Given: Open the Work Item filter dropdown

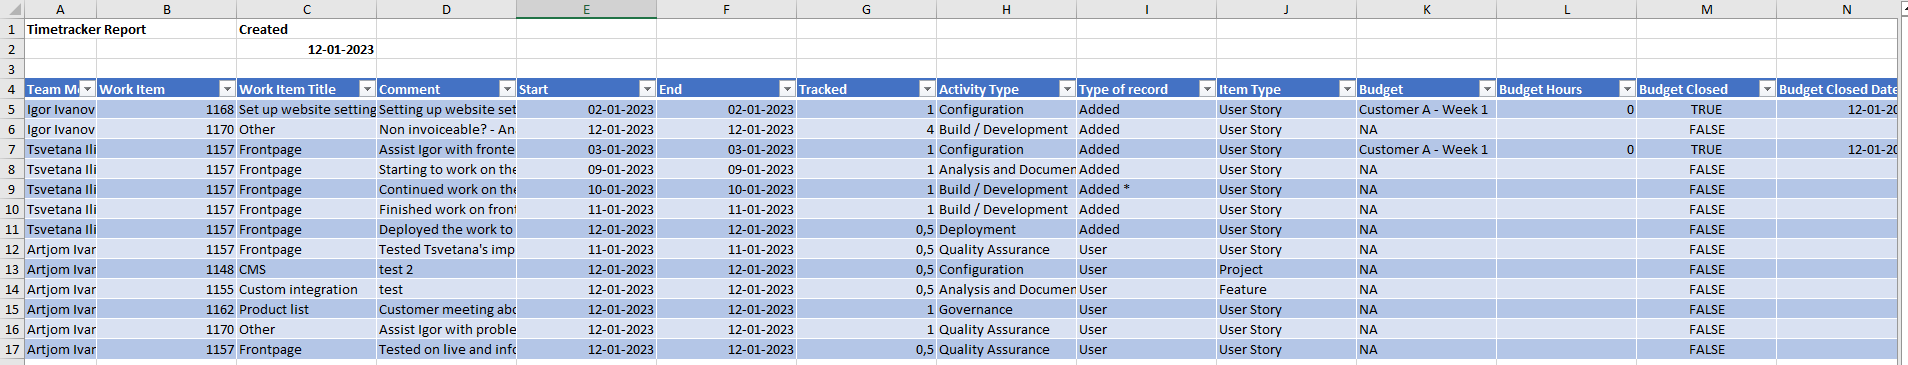Looking at the screenshot, I should pyautogui.click(x=227, y=89).
